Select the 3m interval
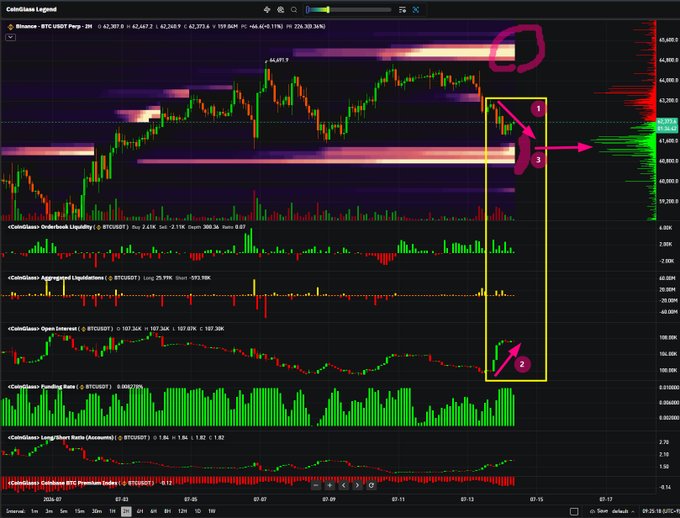 click(x=49, y=511)
